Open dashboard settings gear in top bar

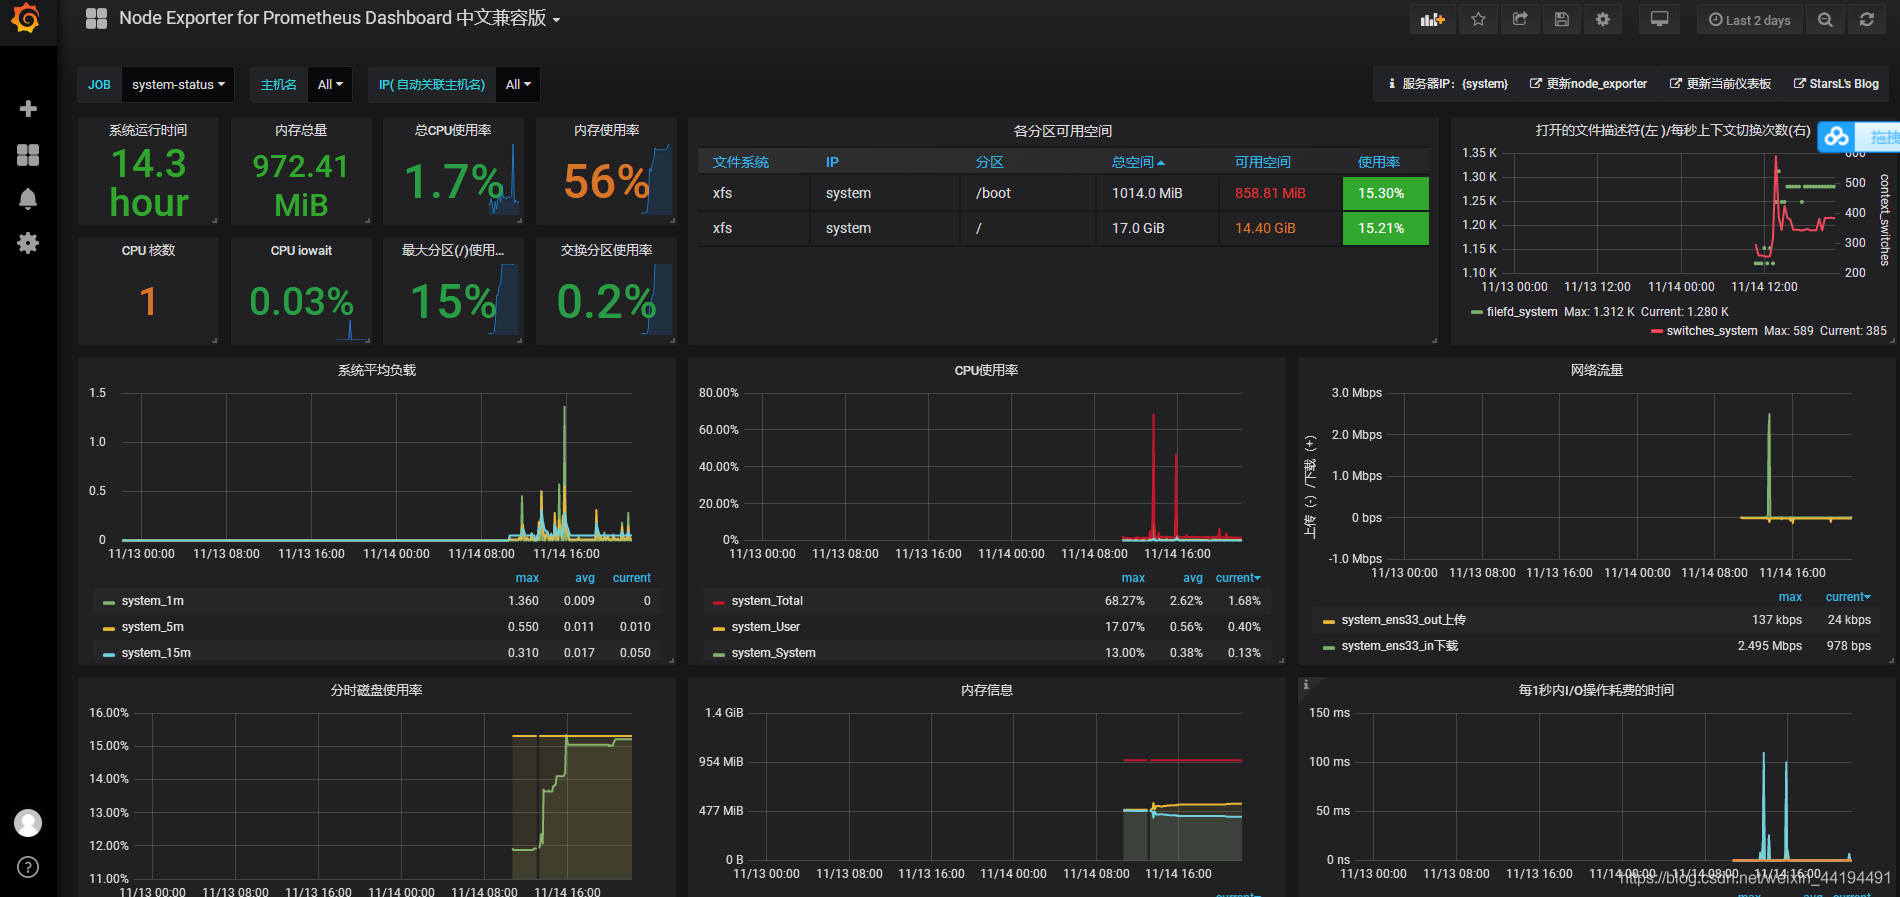point(1603,19)
